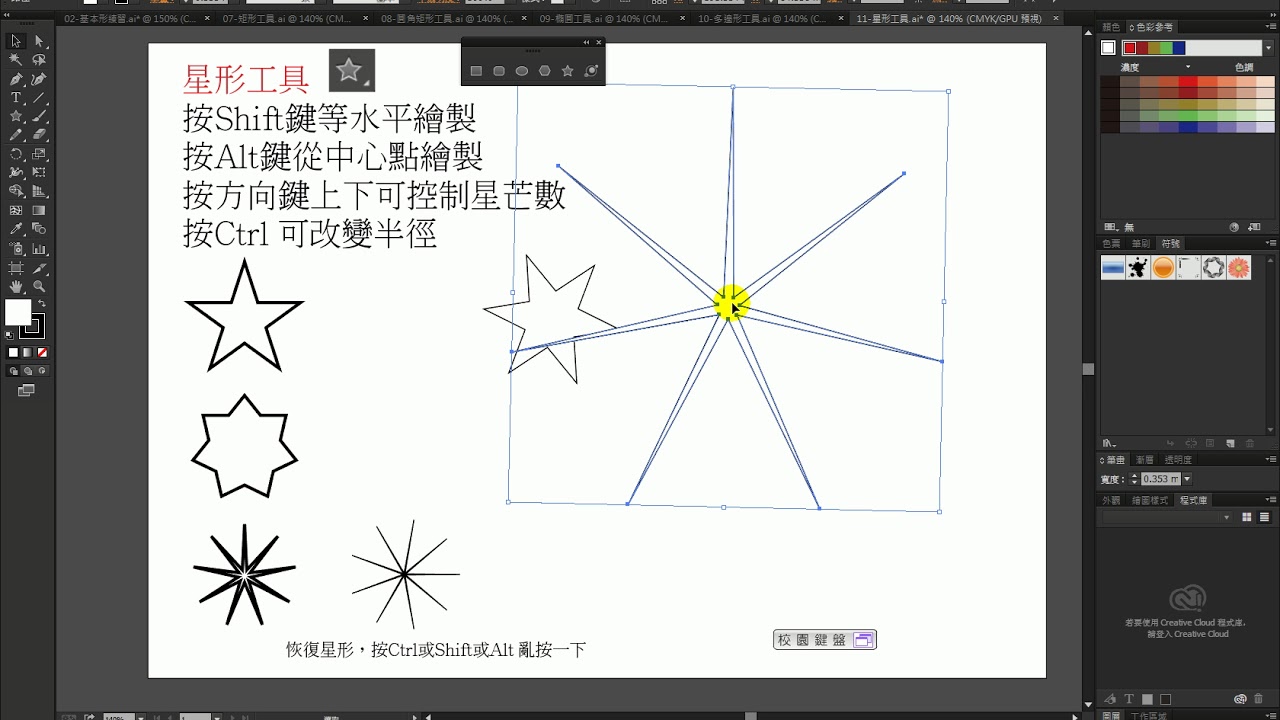Select the Column Graph tool
This screenshot has height=720, width=1280.
tap(39, 249)
